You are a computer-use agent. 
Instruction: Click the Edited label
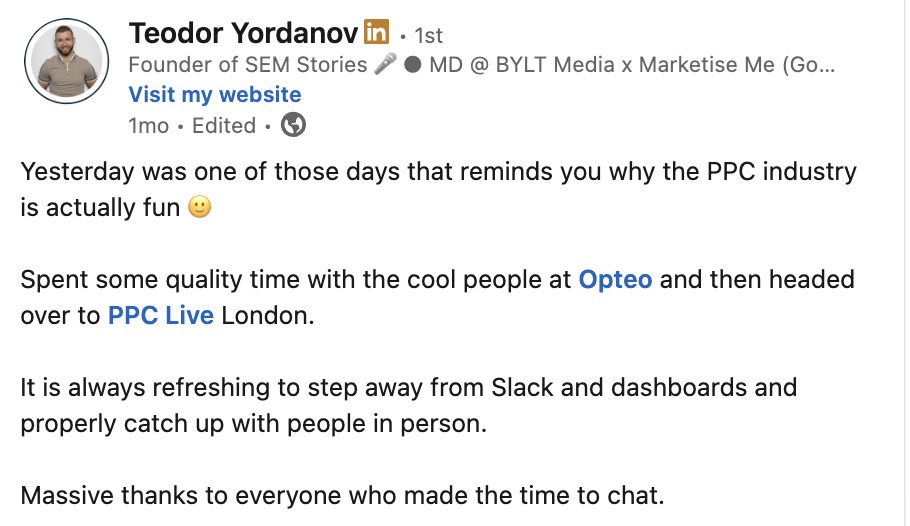[224, 125]
